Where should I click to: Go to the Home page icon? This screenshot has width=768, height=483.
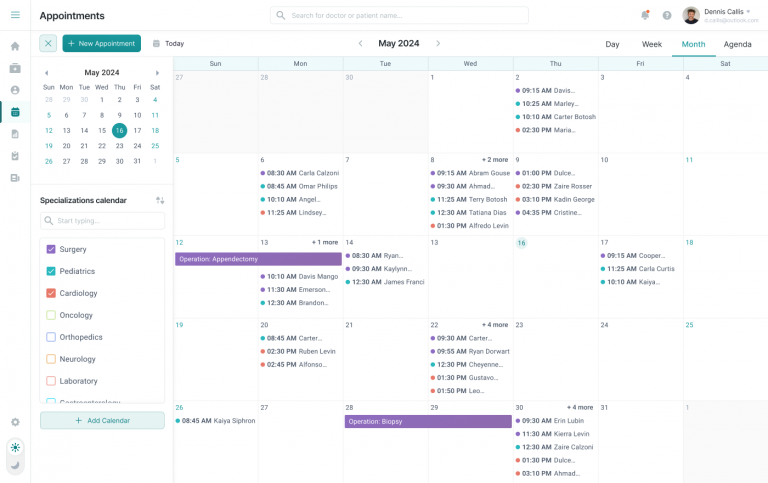(15, 46)
